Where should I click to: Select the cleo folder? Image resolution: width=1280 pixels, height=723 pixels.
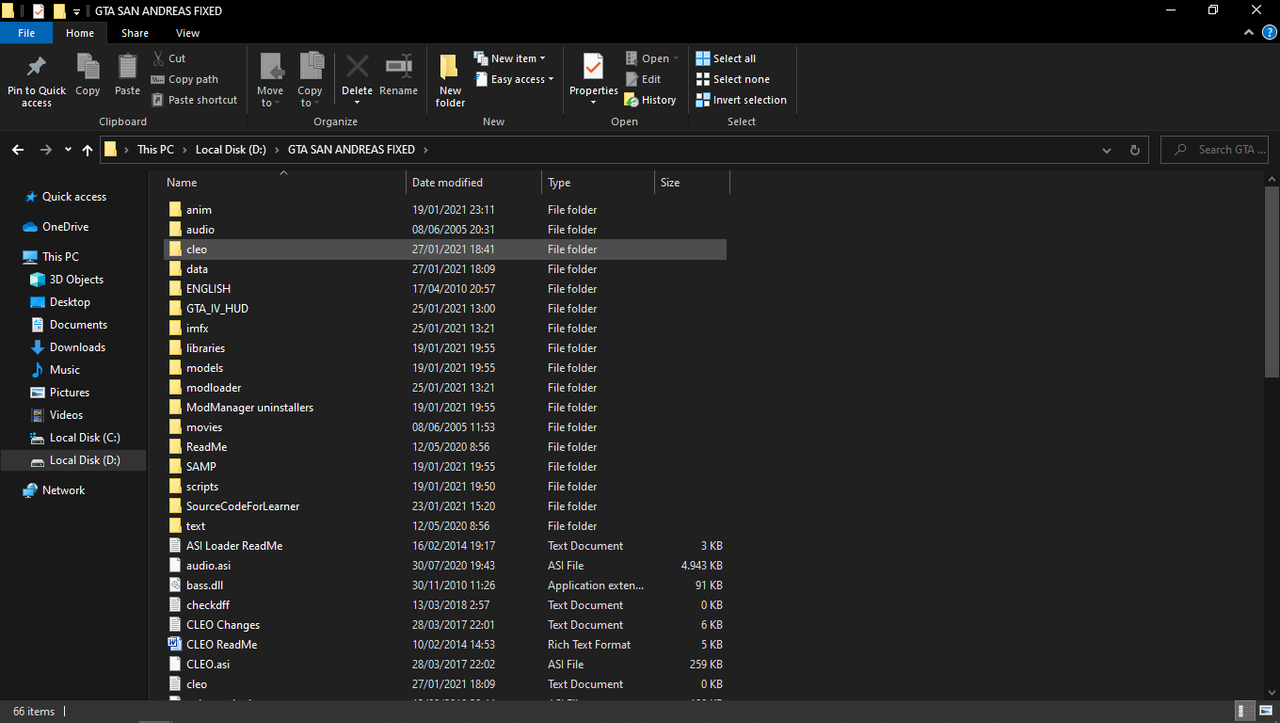(445, 249)
